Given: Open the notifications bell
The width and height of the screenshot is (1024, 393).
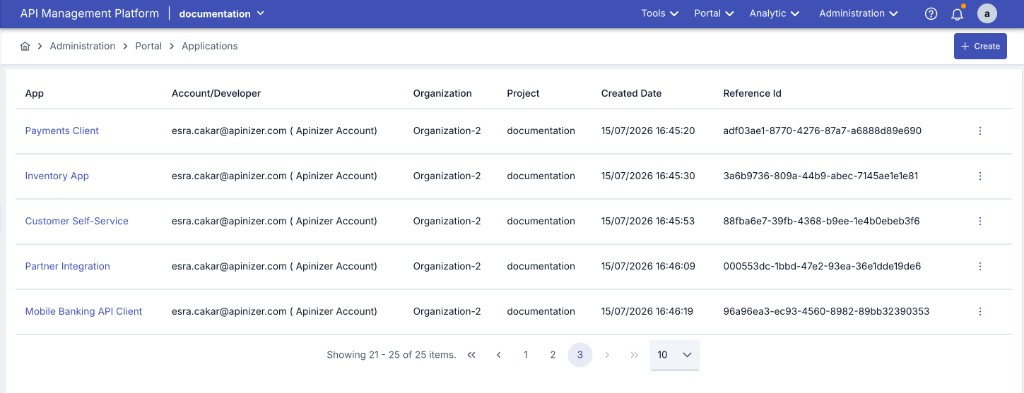Looking at the screenshot, I should click(x=957, y=14).
